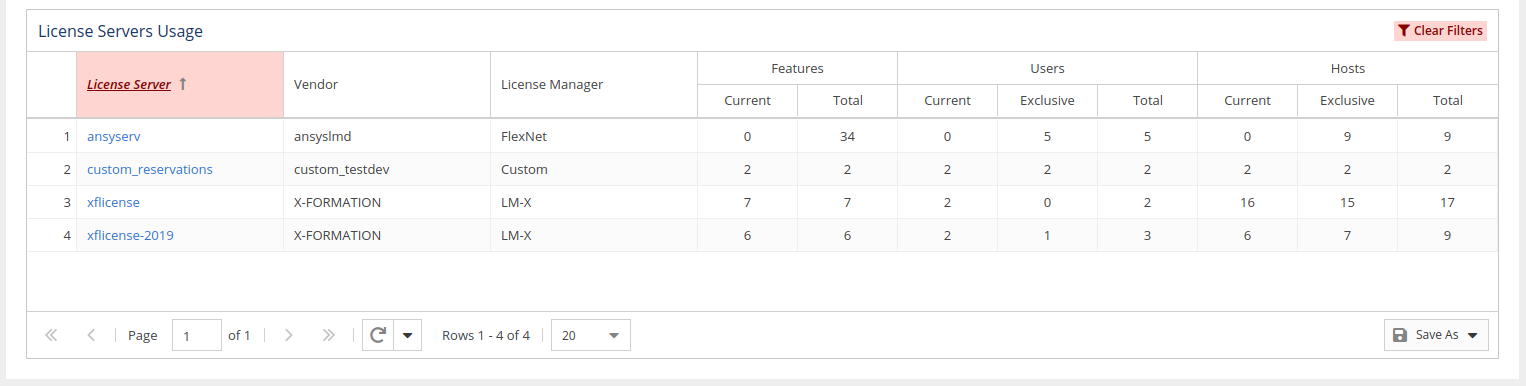Viewport: 1526px width, 386px height.
Task: Click the page number input field
Action: (x=197, y=335)
